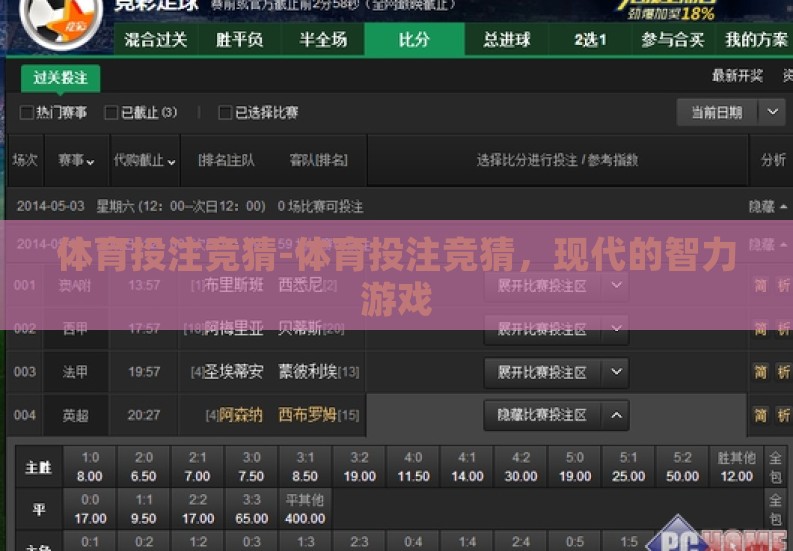The height and width of the screenshot is (551, 793).
Task: Switch to 胜平负 tab
Action: click(x=240, y=39)
